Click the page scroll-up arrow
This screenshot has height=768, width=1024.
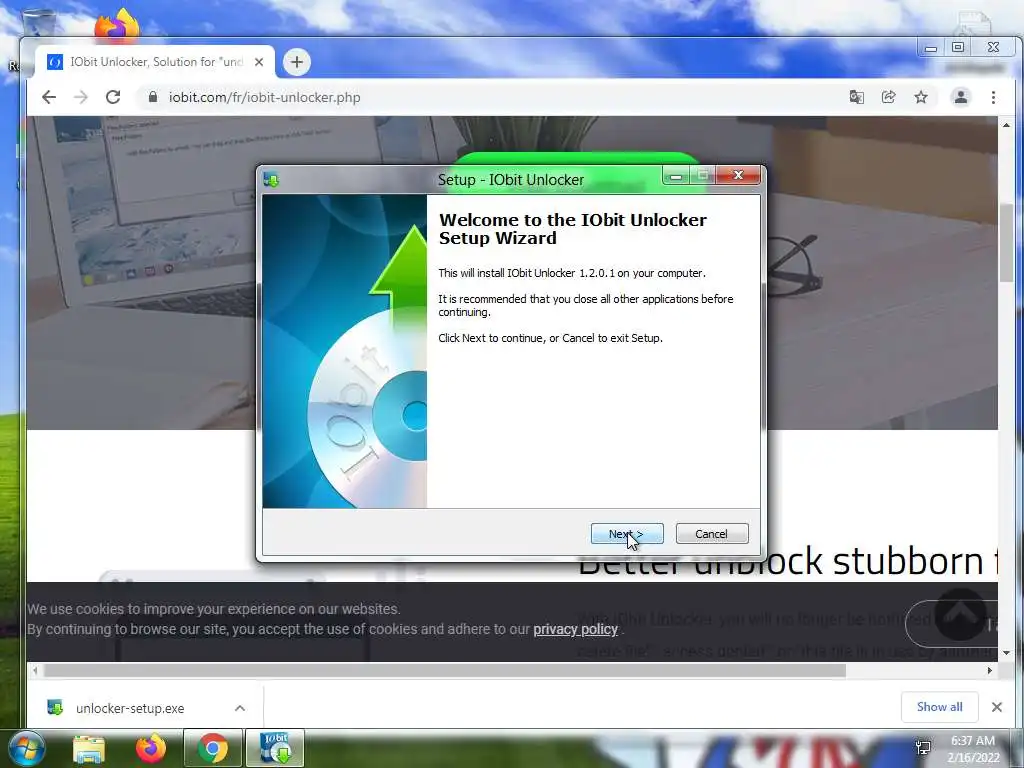click(x=1006, y=125)
